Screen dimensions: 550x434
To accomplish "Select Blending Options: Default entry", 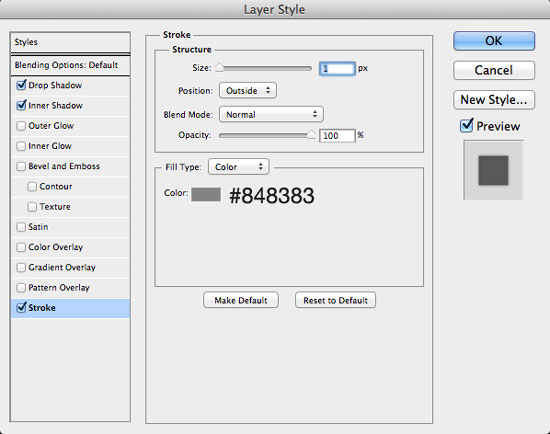I will pyautogui.click(x=70, y=65).
